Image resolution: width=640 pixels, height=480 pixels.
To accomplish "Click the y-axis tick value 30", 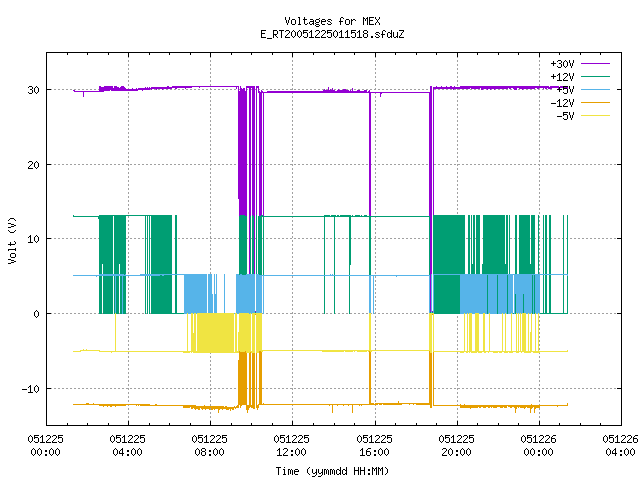I will pos(33,90).
